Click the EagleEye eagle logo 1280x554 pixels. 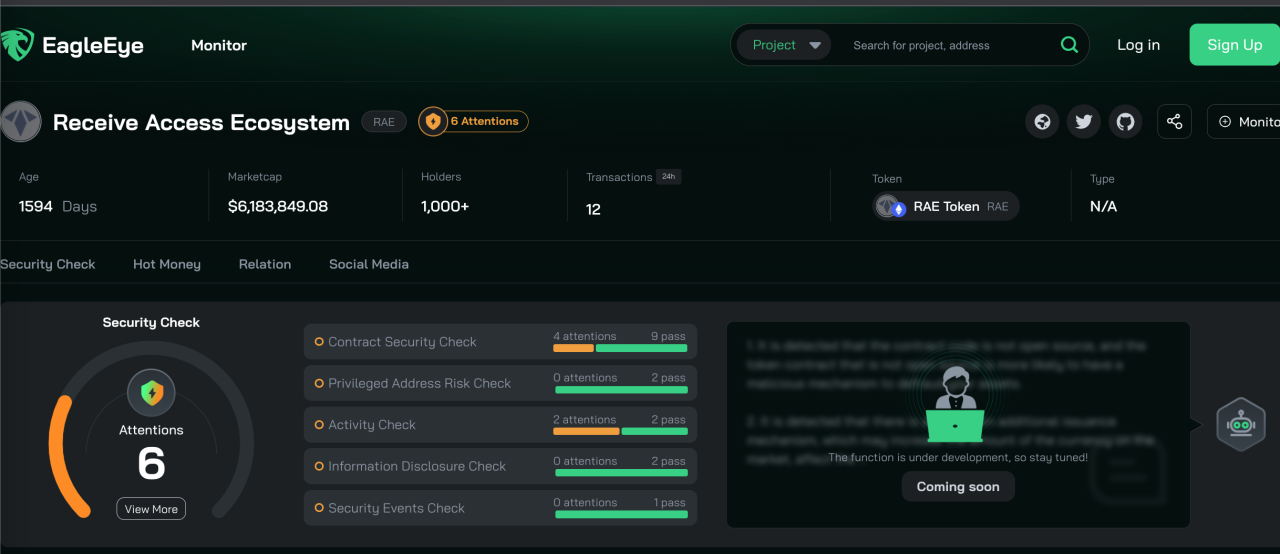coord(17,45)
